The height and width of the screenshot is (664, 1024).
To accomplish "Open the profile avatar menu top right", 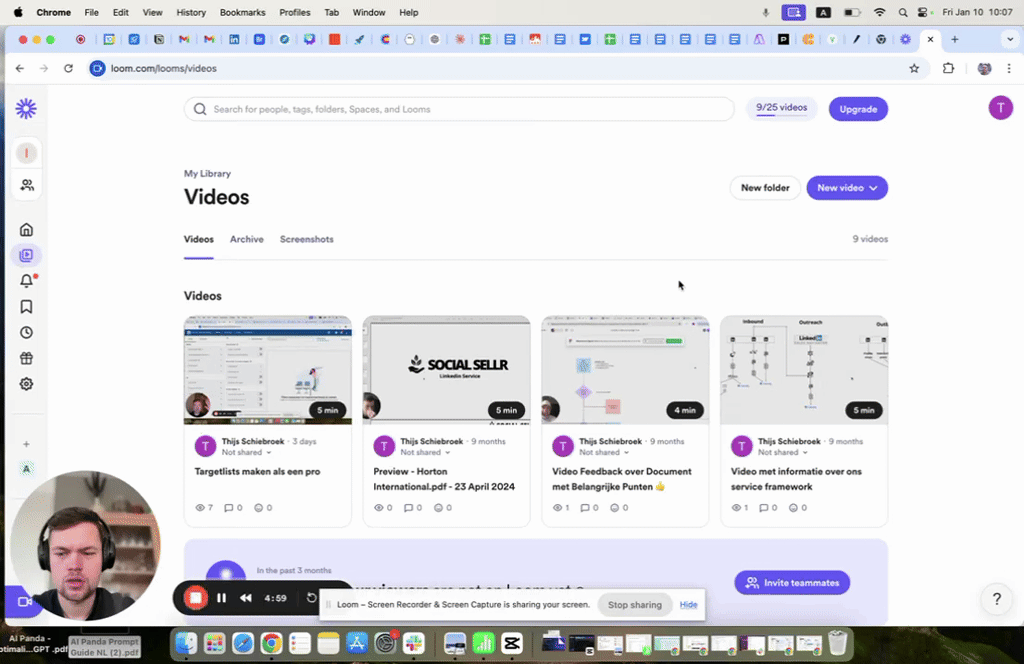I will (1001, 107).
